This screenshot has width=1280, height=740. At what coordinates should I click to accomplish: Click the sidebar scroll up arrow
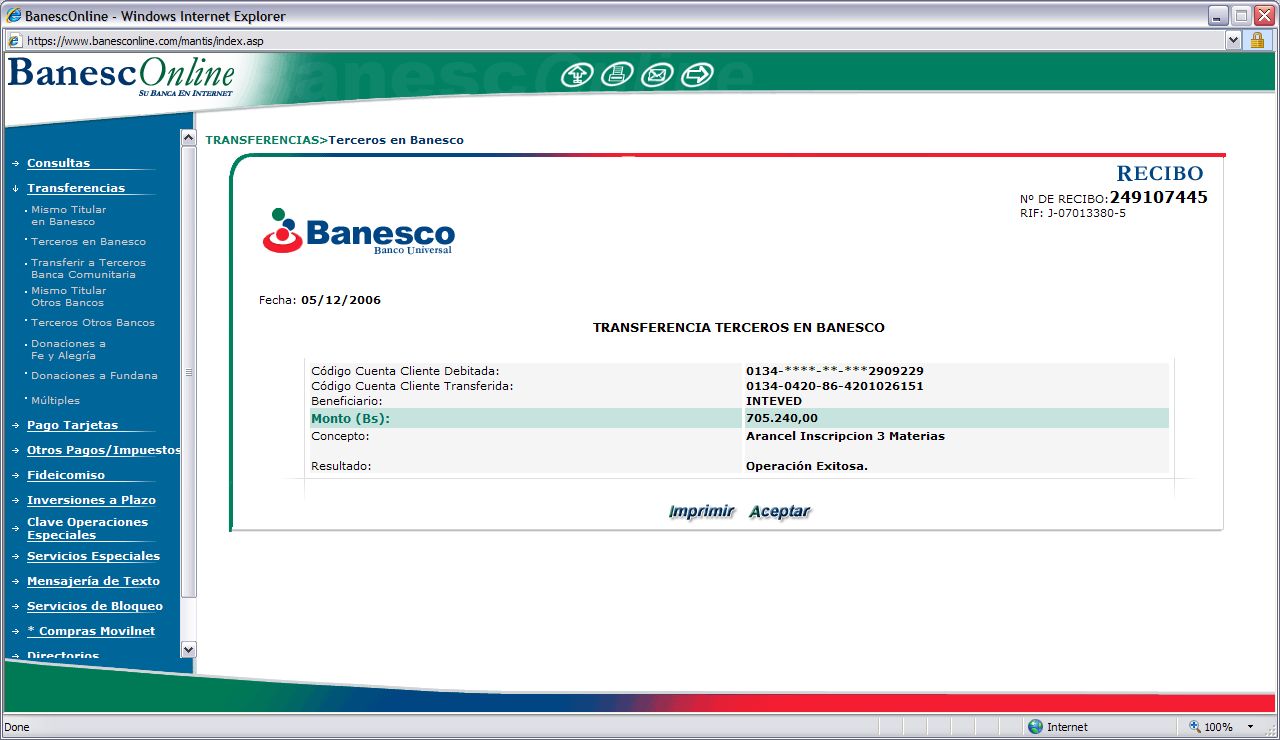point(188,138)
